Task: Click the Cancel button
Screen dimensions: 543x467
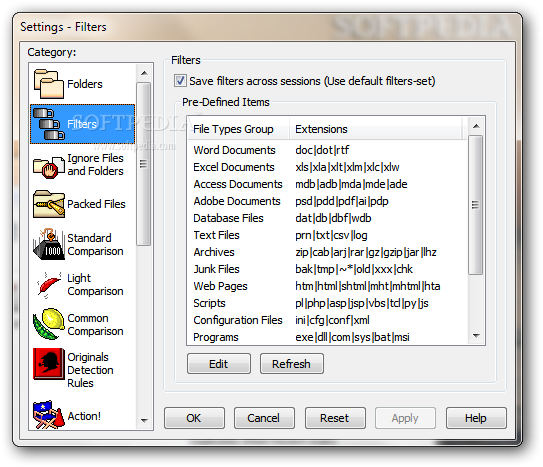Action: tap(264, 418)
